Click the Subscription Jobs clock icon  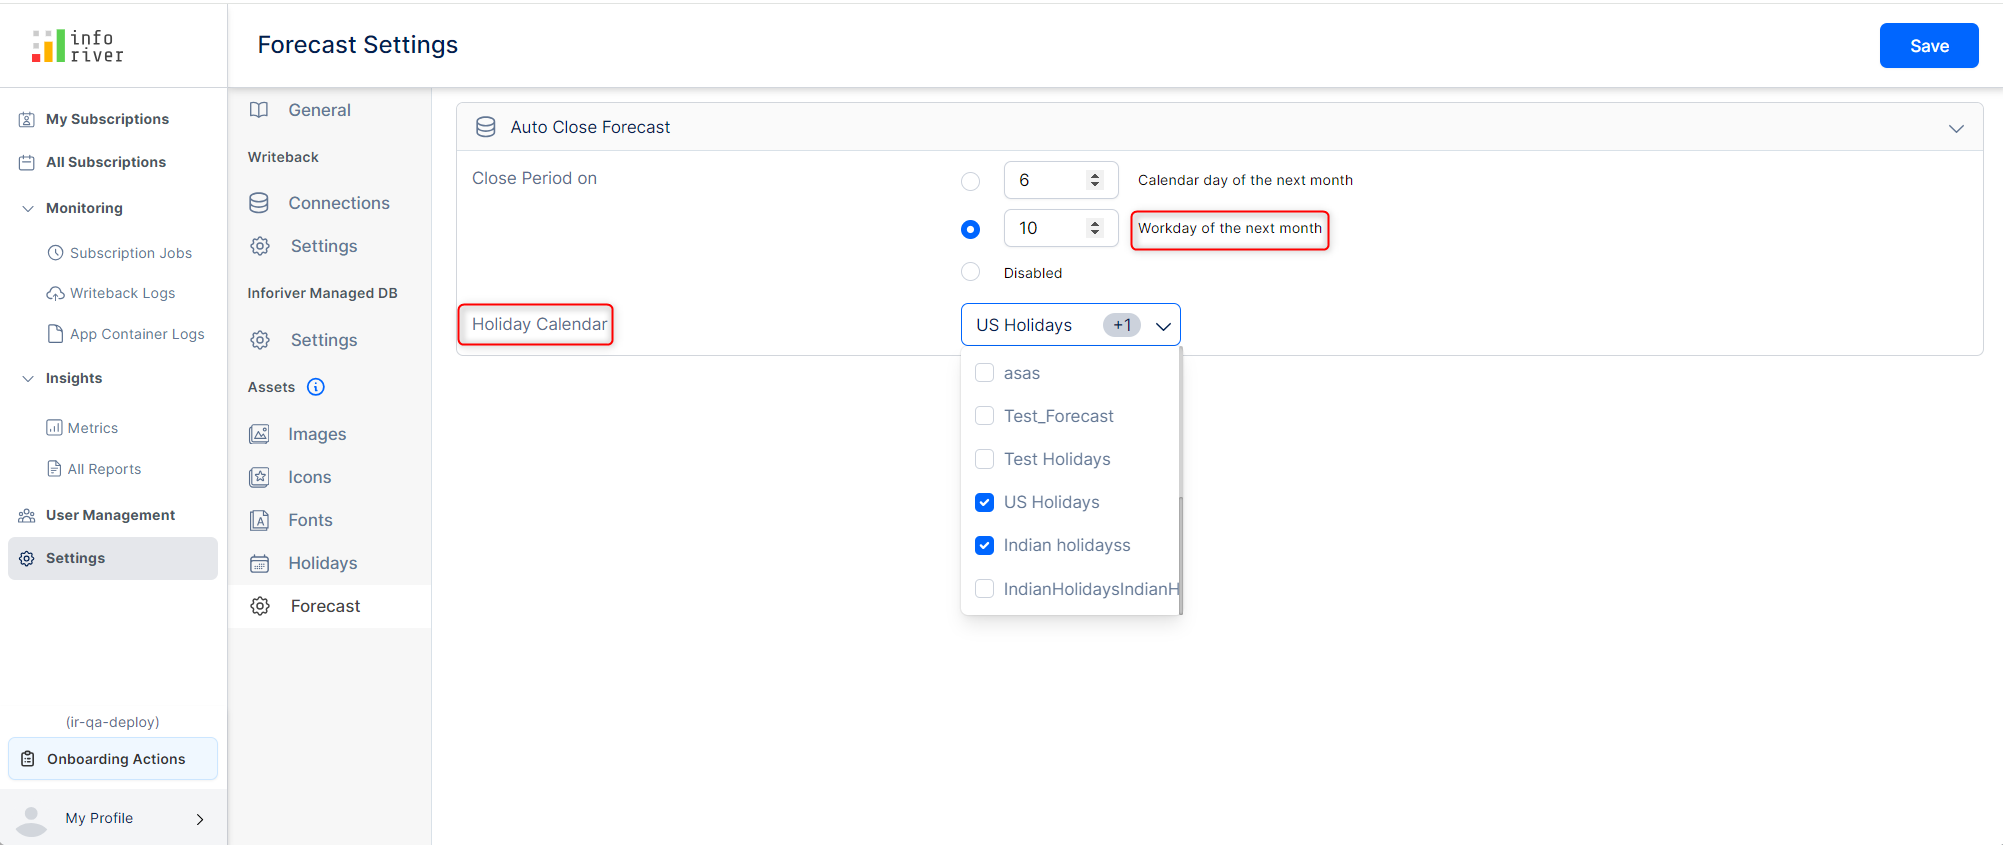[56, 253]
